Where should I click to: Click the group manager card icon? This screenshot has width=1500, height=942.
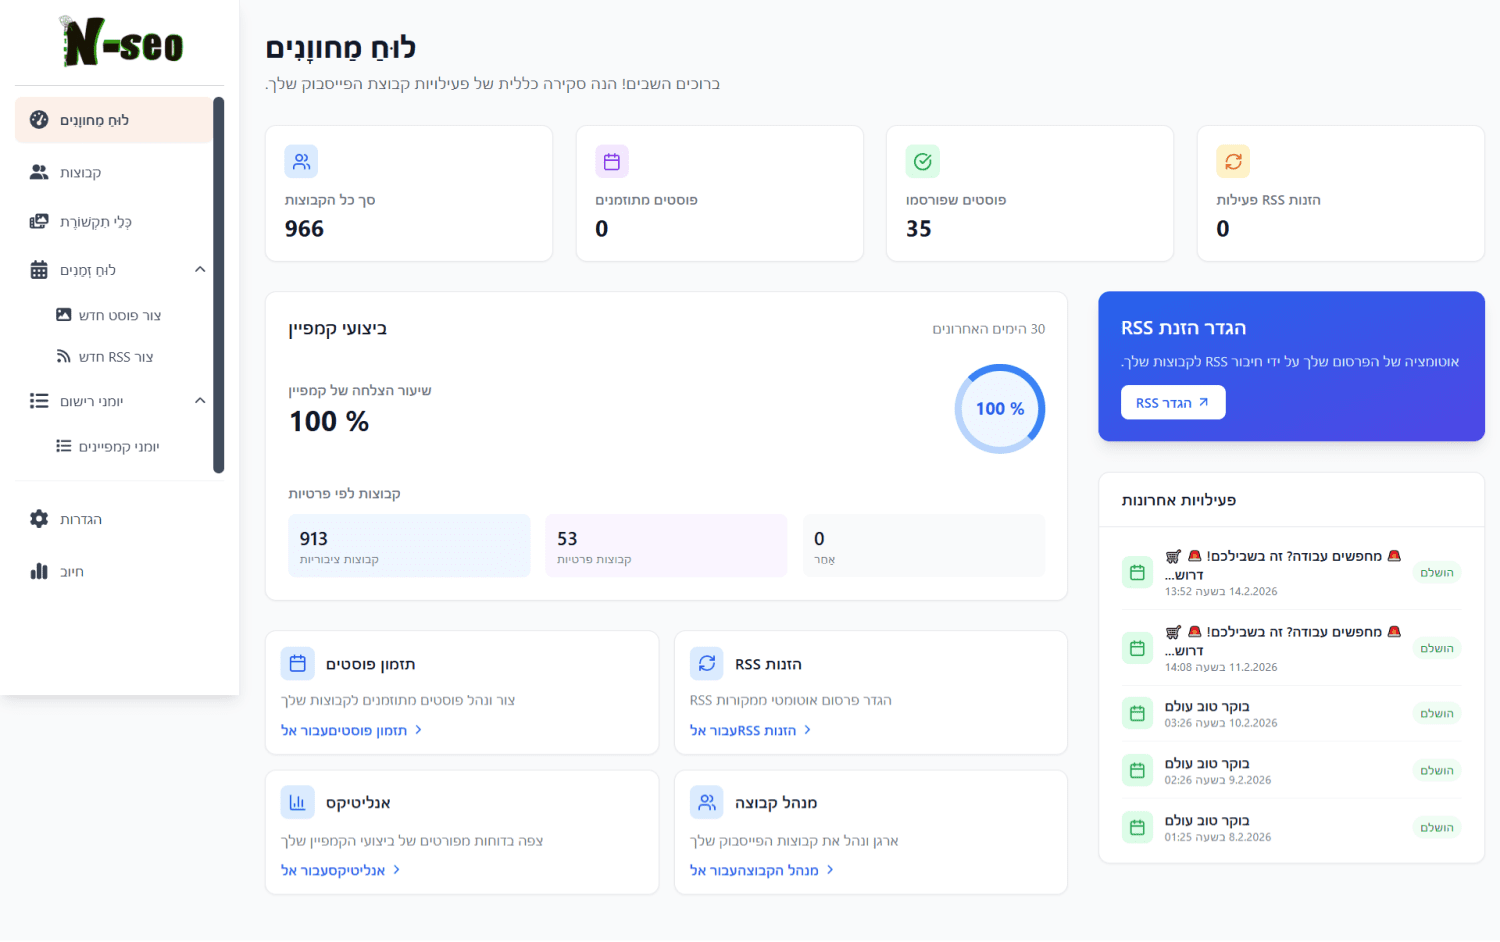coord(707,802)
